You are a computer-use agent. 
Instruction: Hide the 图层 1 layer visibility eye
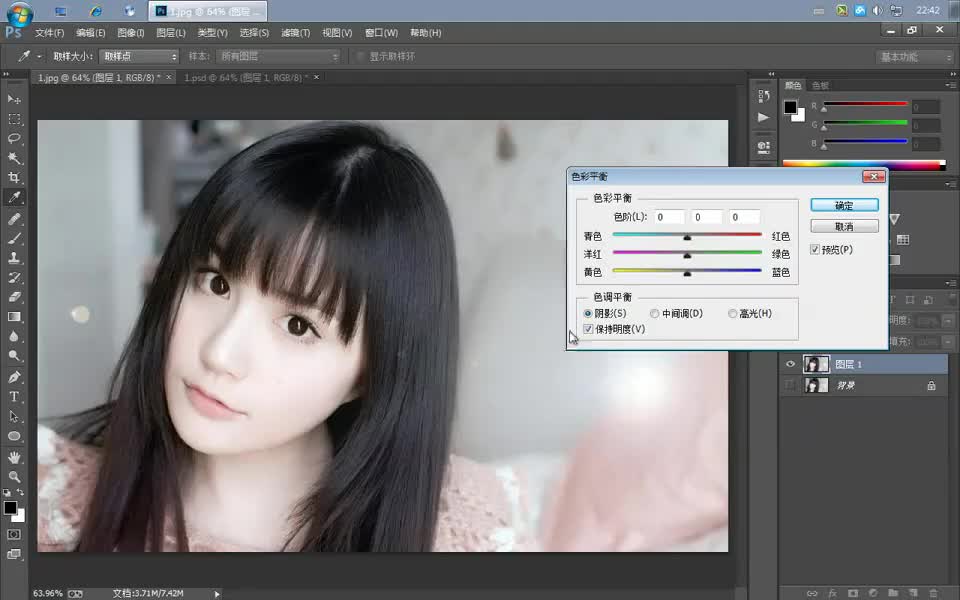(x=790, y=363)
